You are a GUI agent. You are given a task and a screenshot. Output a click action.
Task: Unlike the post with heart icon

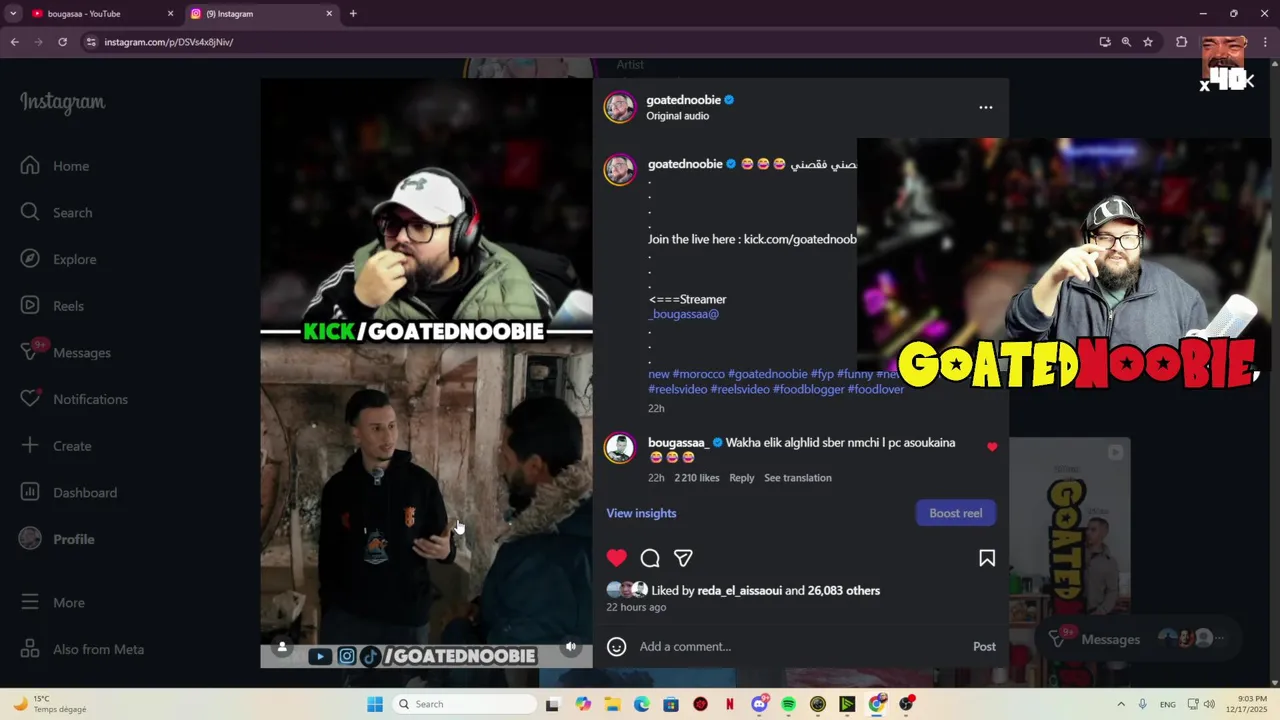tap(617, 558)
